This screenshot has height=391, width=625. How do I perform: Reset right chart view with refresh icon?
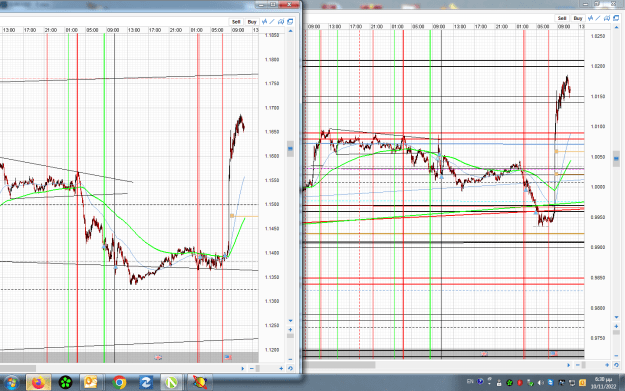[x=616, y=365]
